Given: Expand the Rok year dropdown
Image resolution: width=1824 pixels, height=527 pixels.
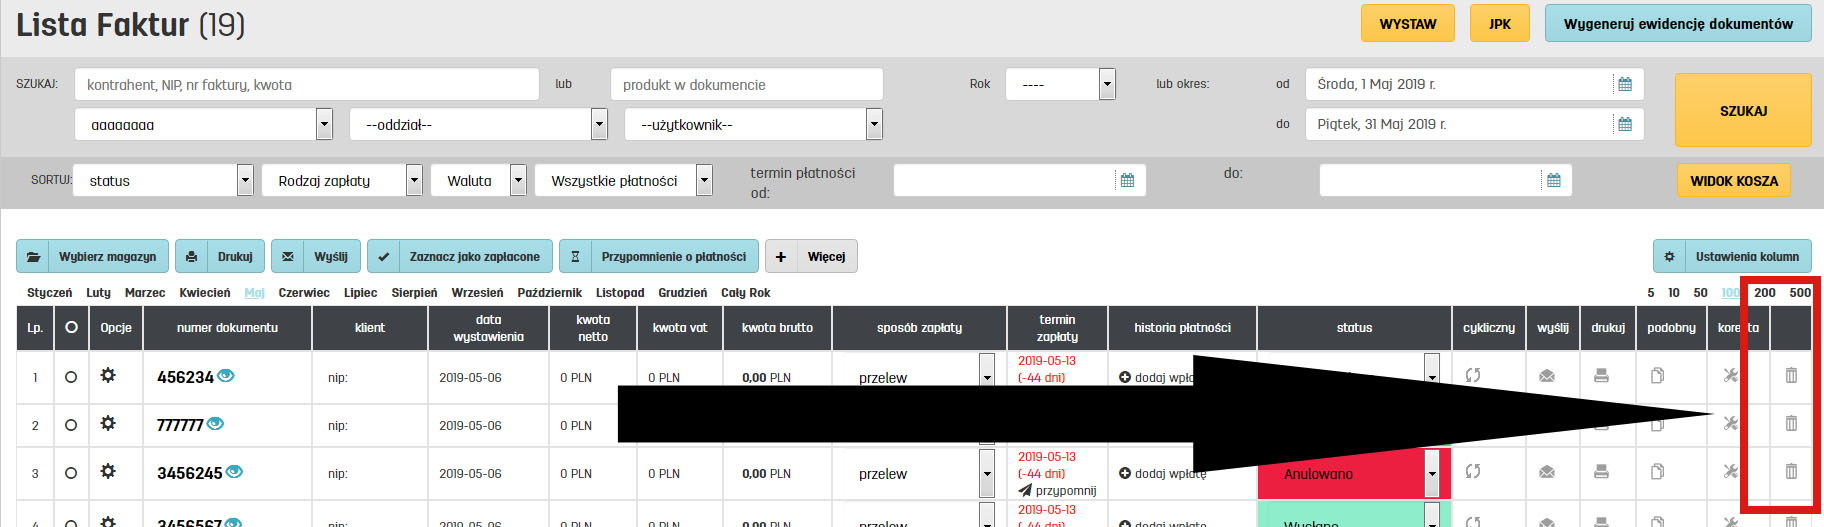Looking at the screenshot, I should [x=1106, y=84].
